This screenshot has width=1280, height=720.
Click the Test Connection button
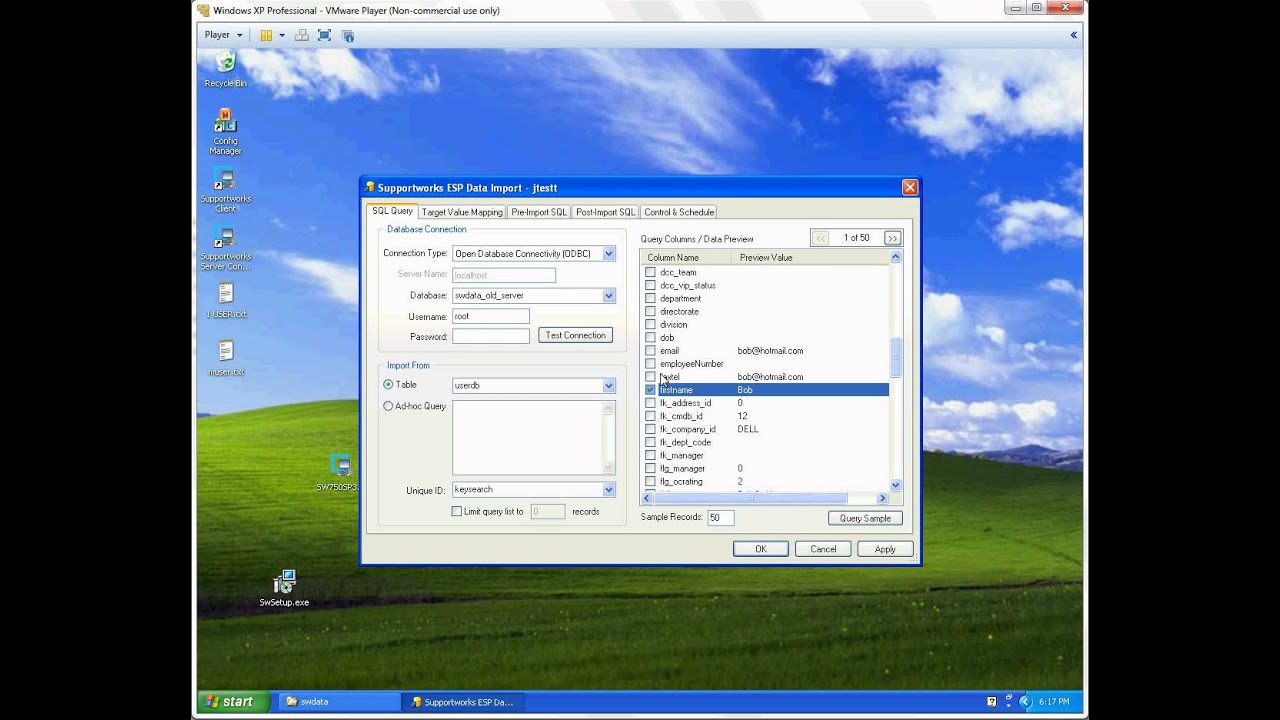[x=575, y=336]
